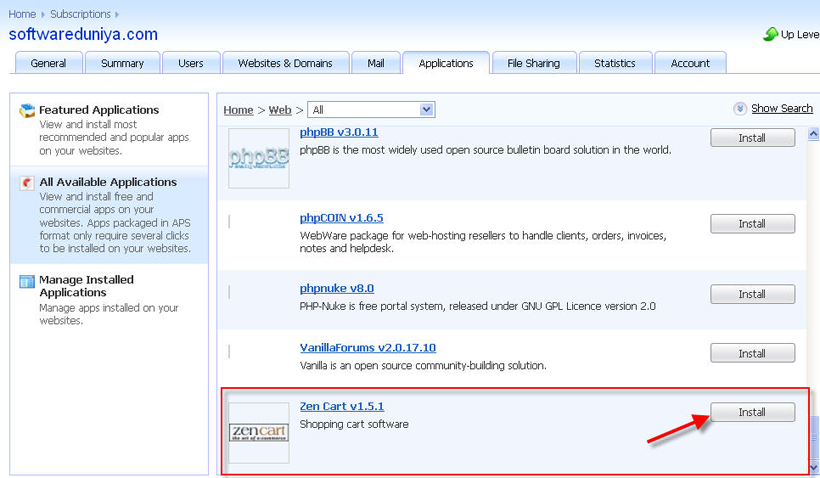Install phpCOIN v1.6.5
820x478 pixels.
[753, 224]
